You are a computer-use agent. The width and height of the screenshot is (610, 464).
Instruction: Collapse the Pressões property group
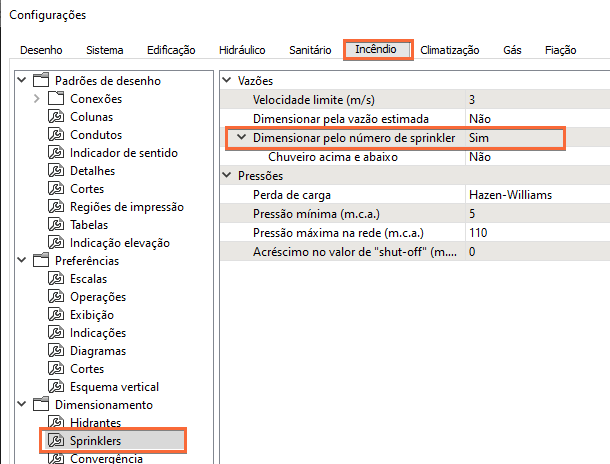pos(227,176)
